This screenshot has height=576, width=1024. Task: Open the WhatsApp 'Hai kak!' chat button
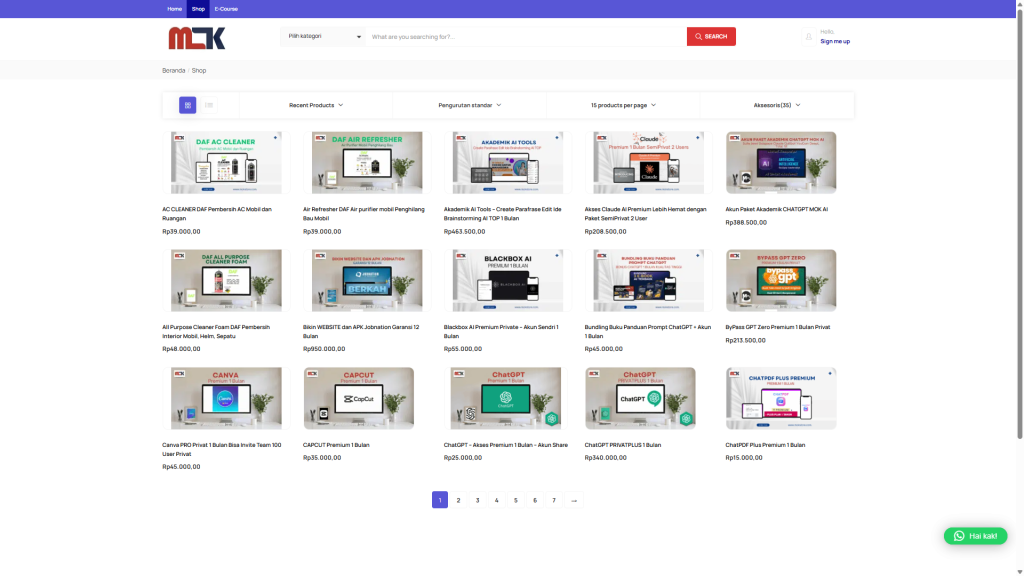(975, 536)
